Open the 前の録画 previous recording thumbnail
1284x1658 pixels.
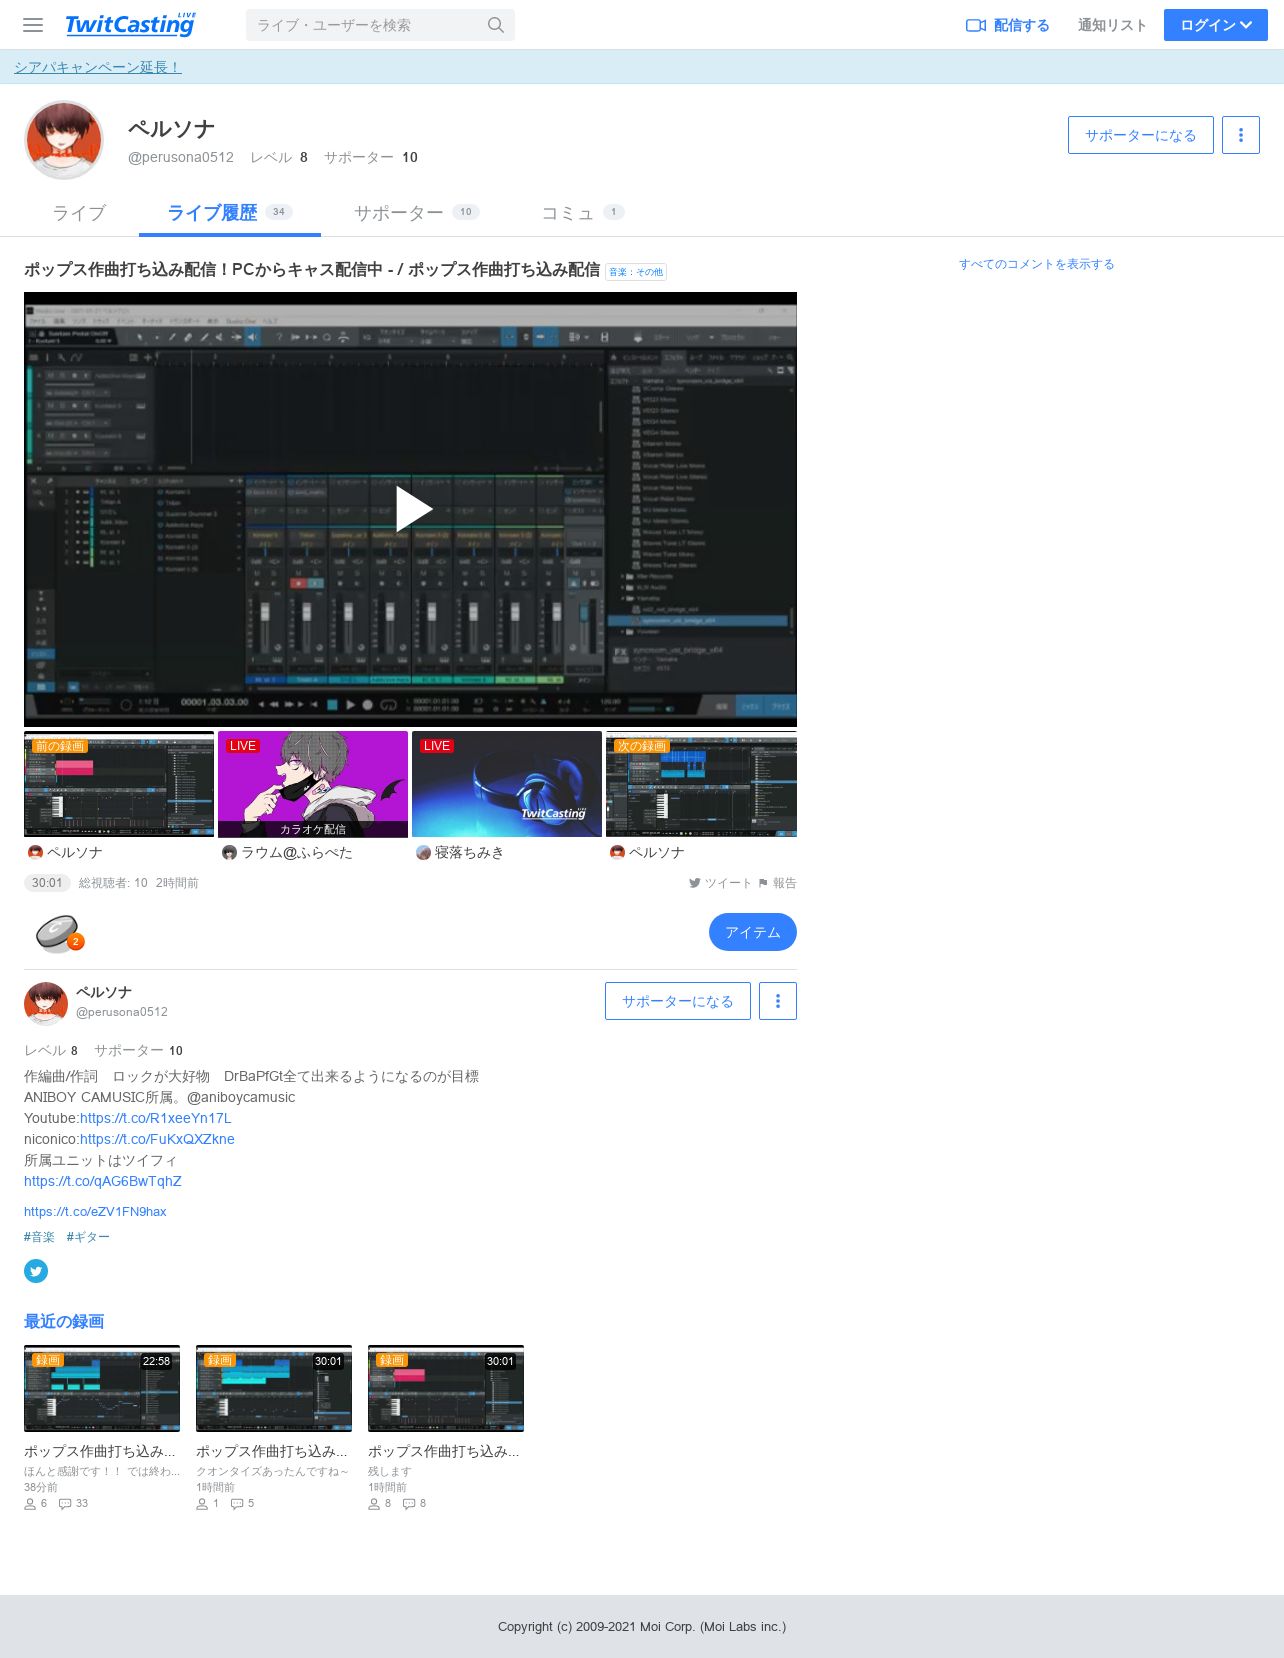coord(119,784)
